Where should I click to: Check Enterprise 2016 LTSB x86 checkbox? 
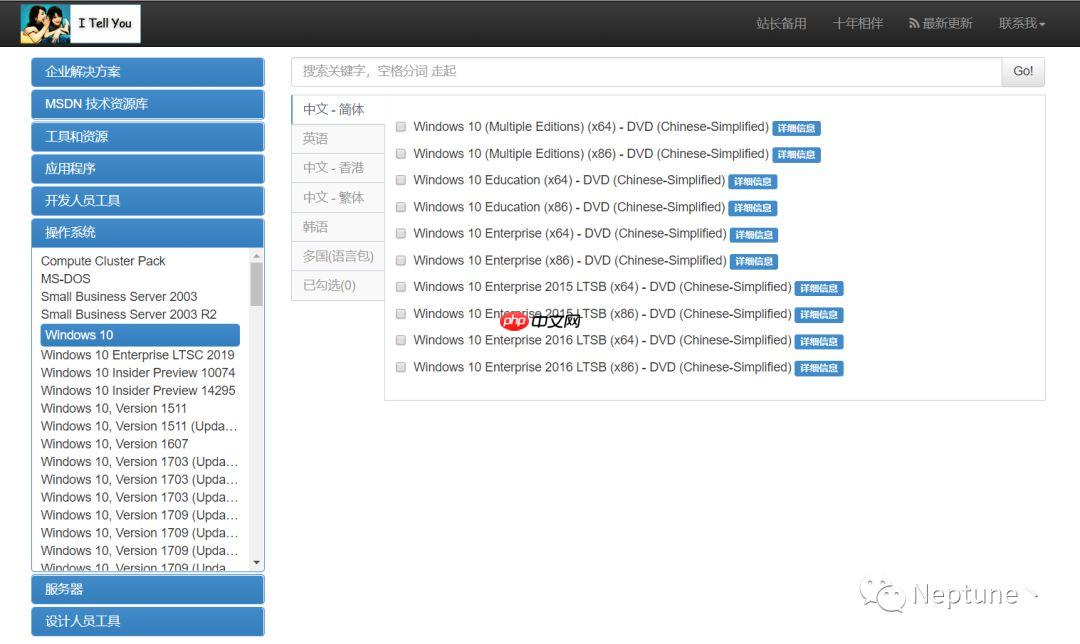tap(401, 367)
